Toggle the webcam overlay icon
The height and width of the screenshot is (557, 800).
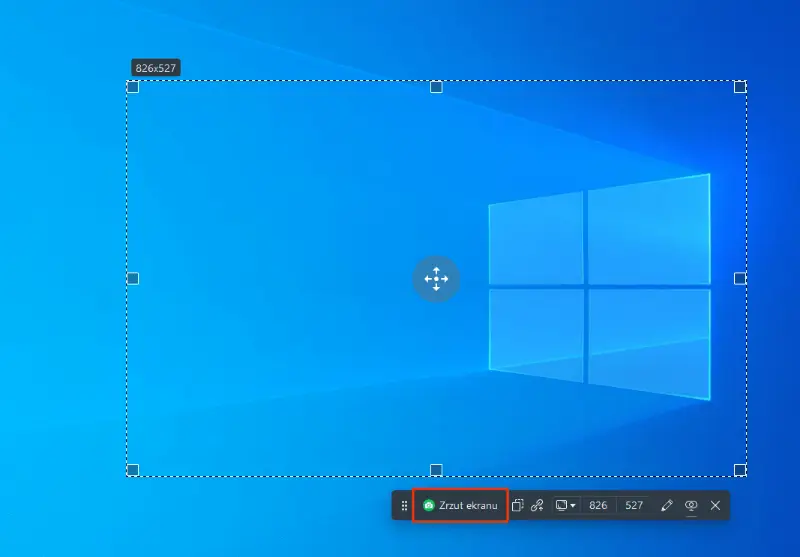click(691, 506)
